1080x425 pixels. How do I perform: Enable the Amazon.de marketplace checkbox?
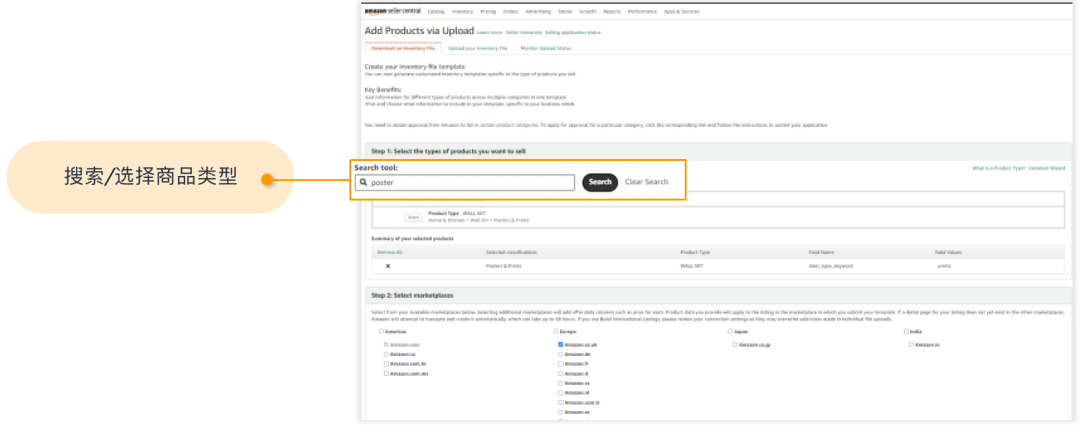point(561,353)
